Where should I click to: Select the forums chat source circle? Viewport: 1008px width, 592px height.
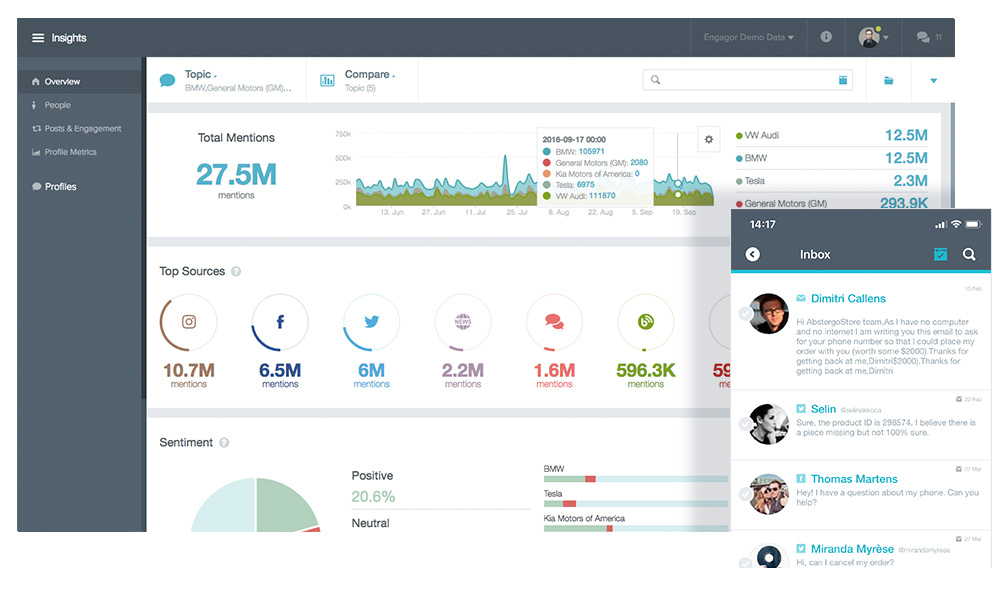point(554,322)
